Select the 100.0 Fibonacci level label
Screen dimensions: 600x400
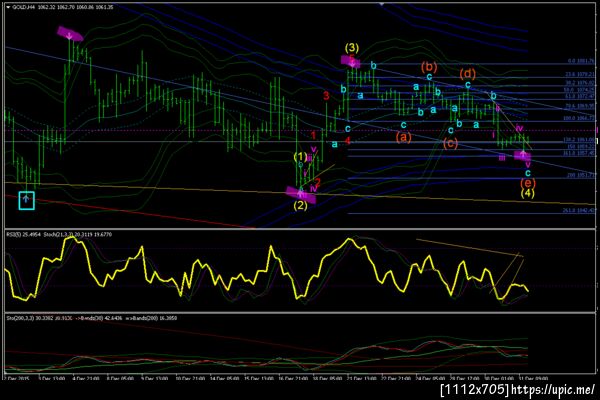[579, 118]
